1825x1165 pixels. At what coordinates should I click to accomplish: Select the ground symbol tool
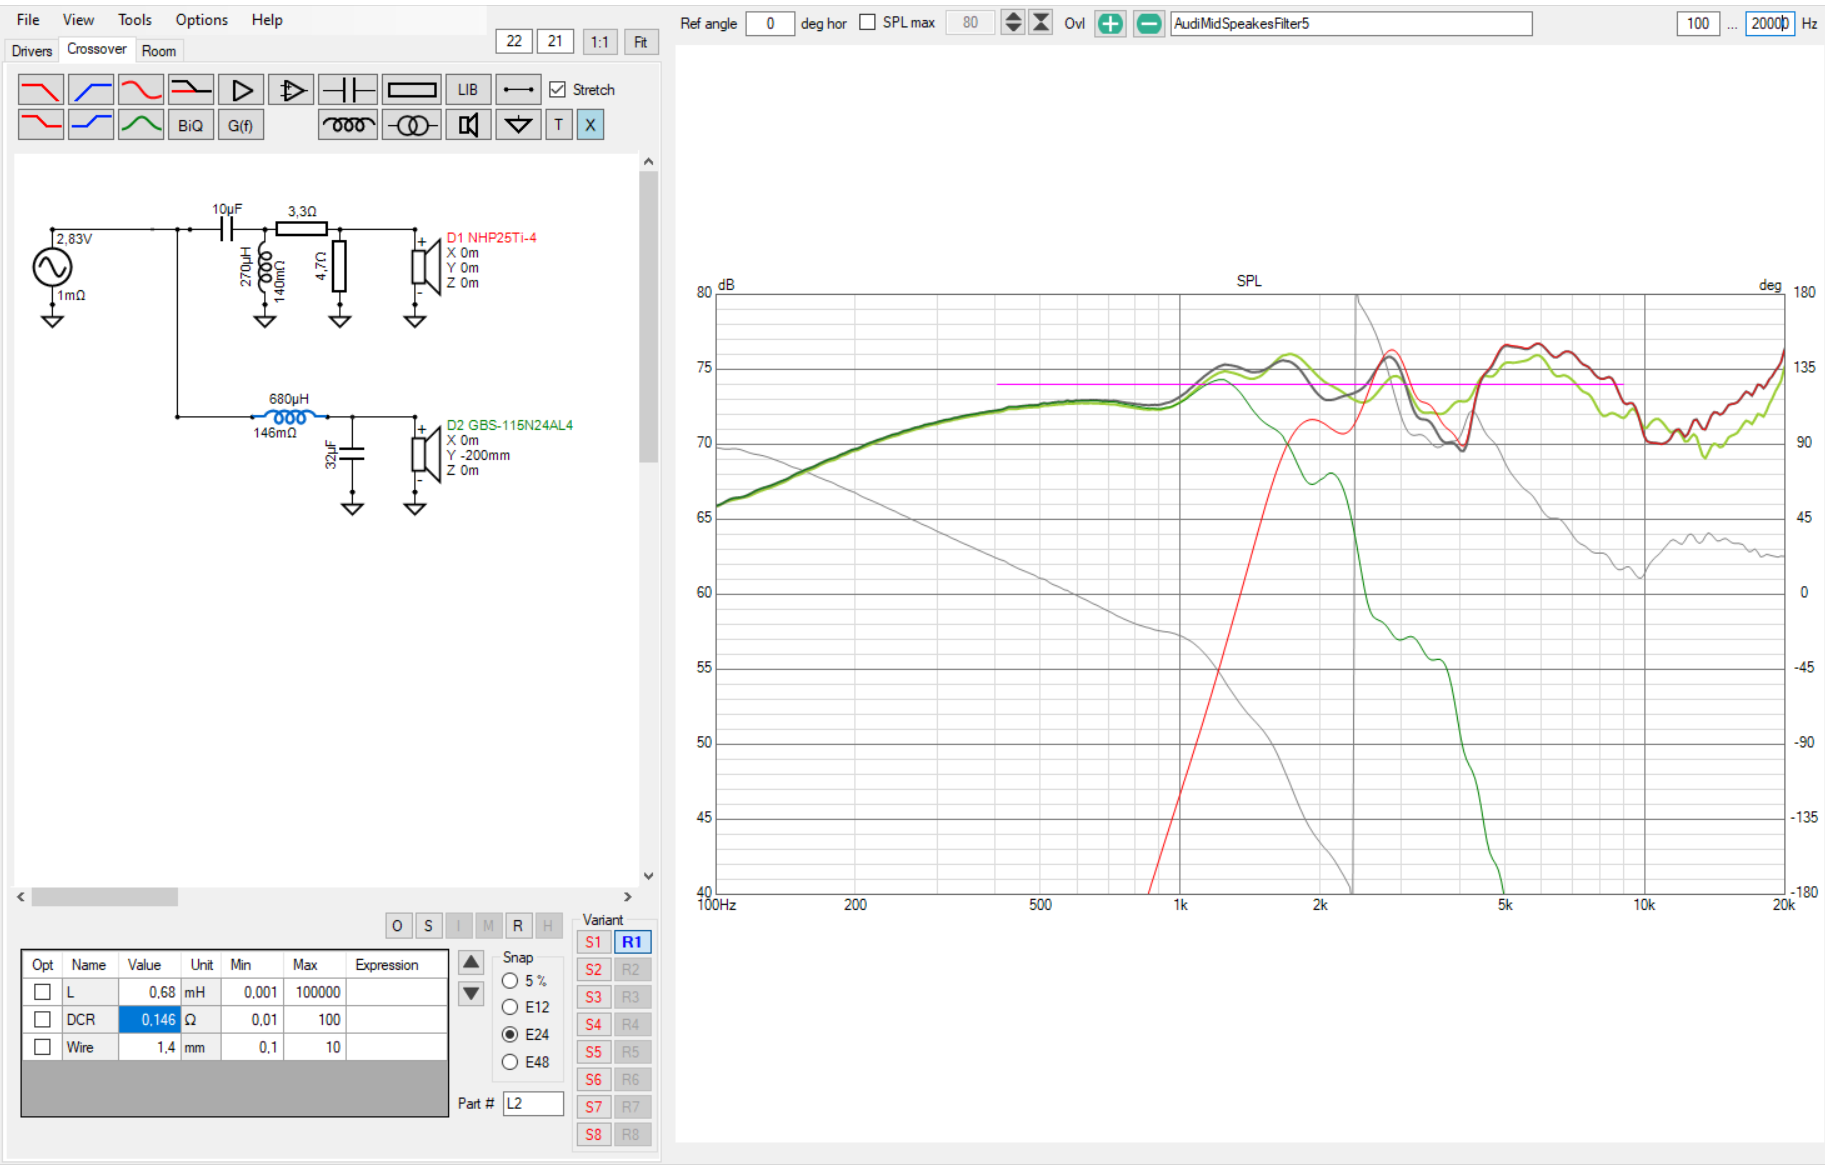518,125
